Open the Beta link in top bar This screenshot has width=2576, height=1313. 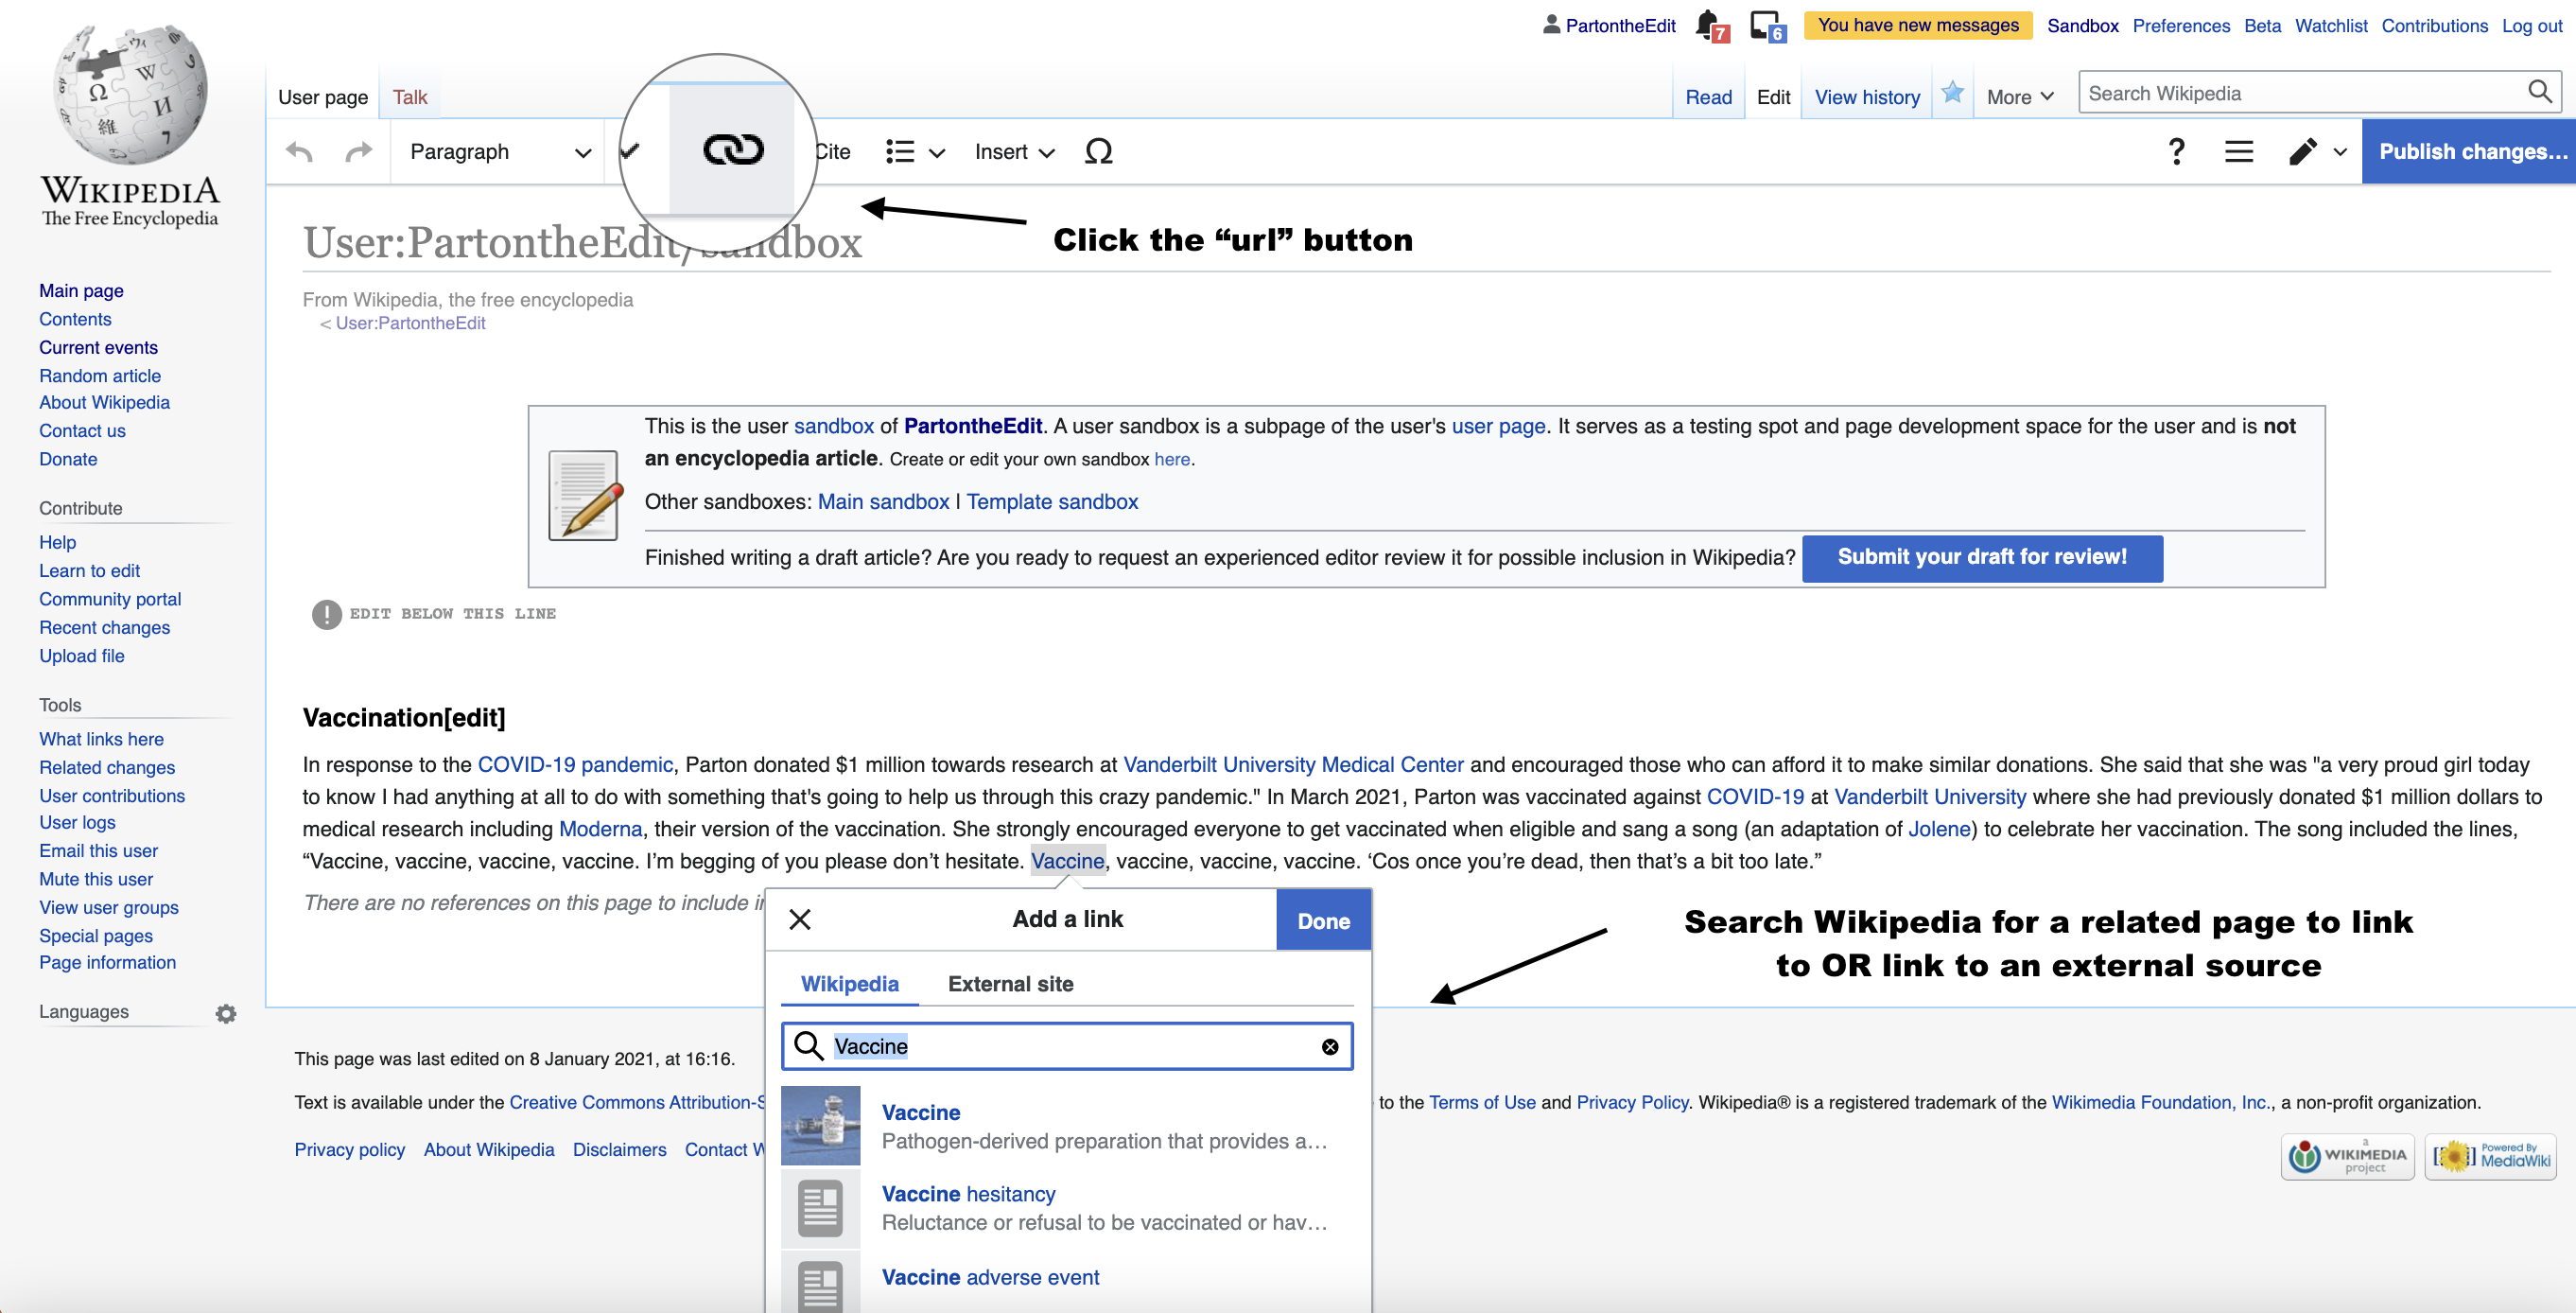click(x=2261, y=26)
